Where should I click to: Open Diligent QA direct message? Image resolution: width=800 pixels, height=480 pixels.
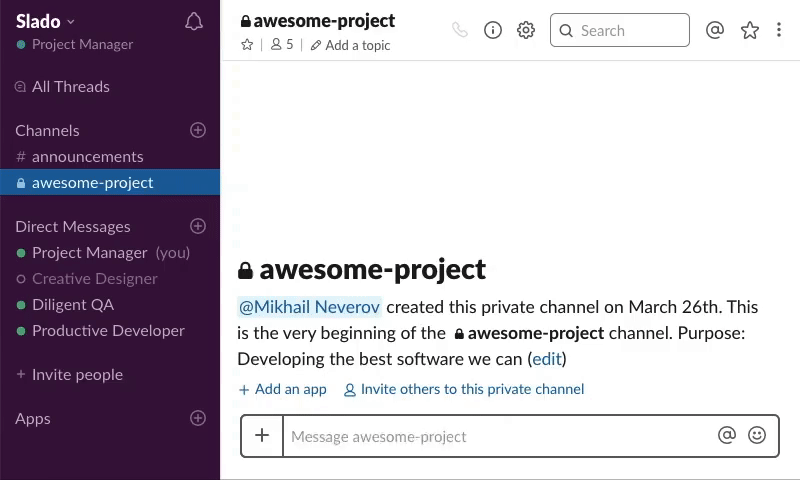coord(72,304)
